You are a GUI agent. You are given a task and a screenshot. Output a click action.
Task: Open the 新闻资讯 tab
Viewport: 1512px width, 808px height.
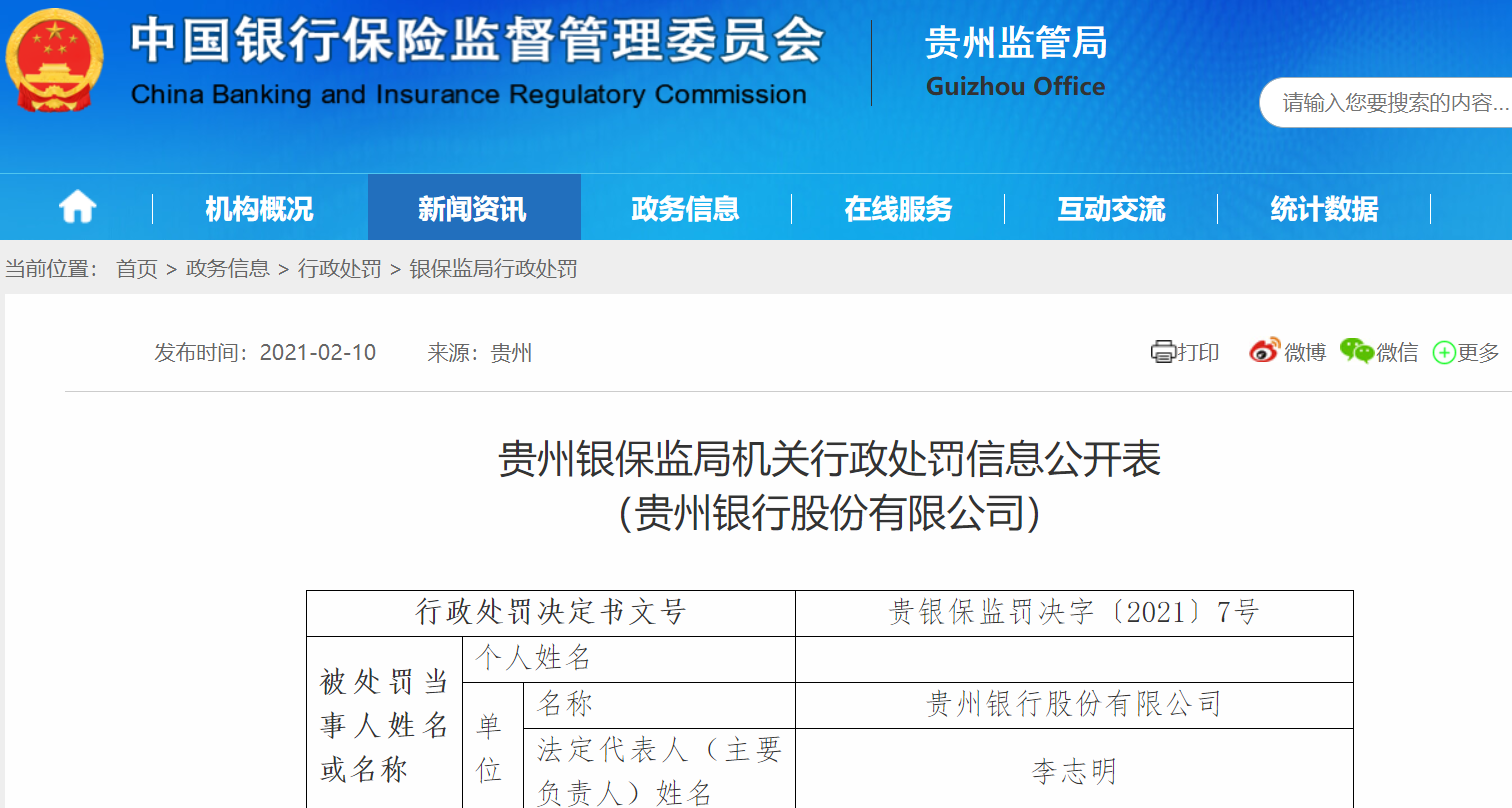tap(473, 208)
